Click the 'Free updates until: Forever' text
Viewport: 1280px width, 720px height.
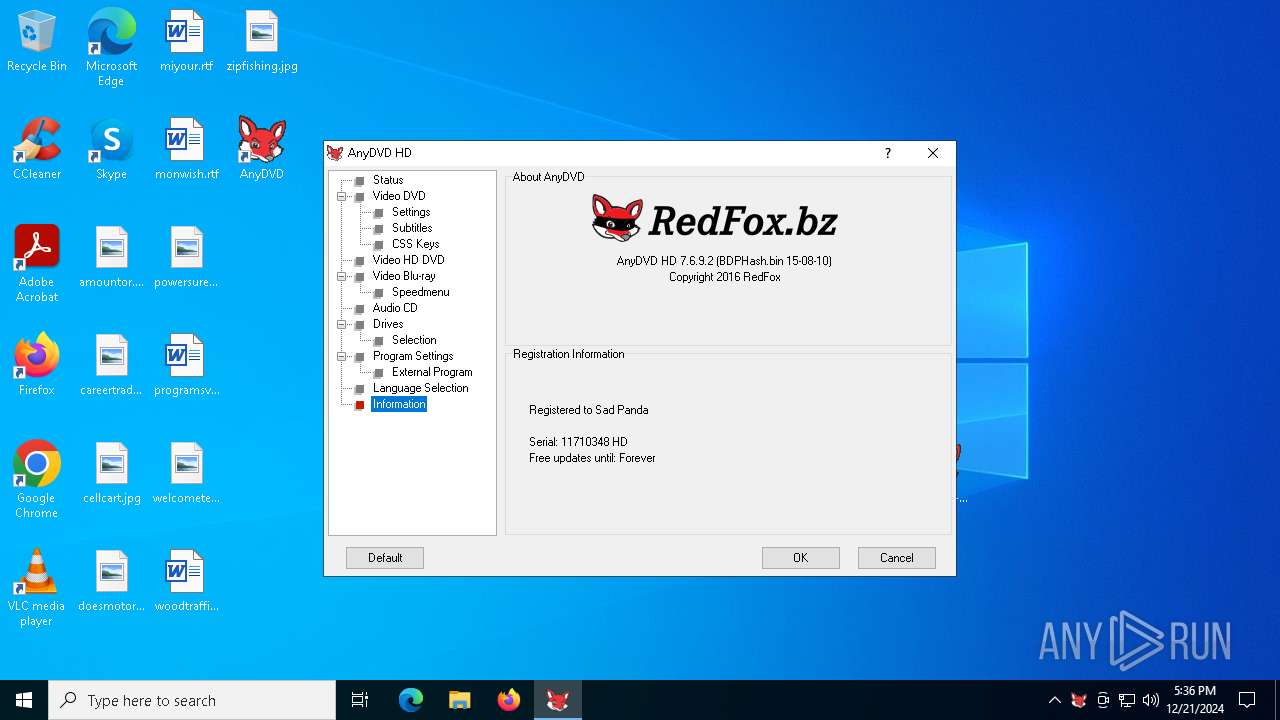[x=592, y=458]
